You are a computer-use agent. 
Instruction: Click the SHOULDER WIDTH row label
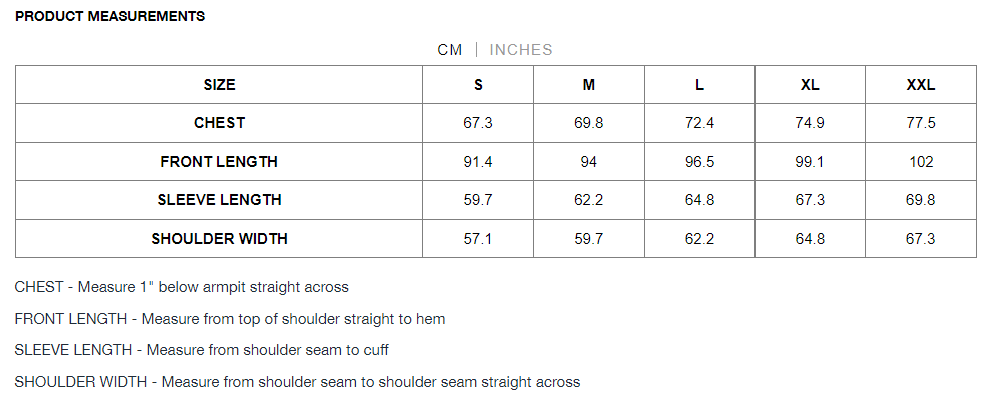(219, 239)
